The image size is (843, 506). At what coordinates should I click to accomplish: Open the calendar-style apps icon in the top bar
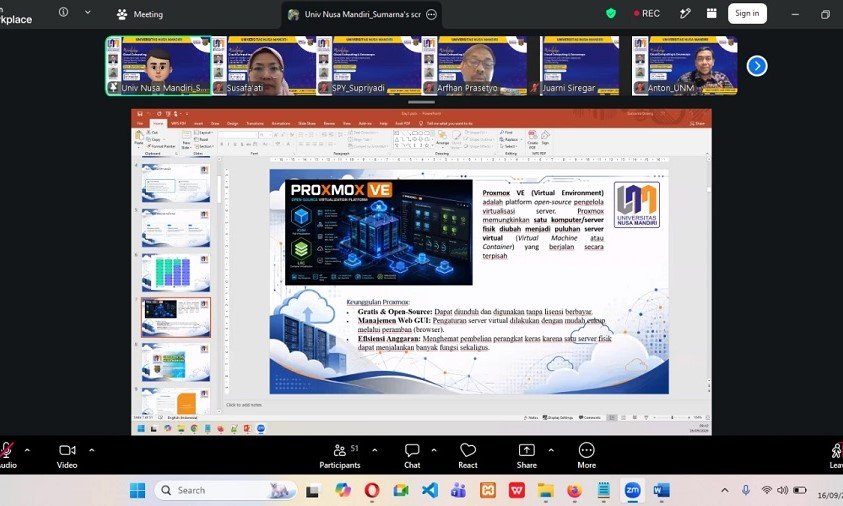[x=711, y=13]
